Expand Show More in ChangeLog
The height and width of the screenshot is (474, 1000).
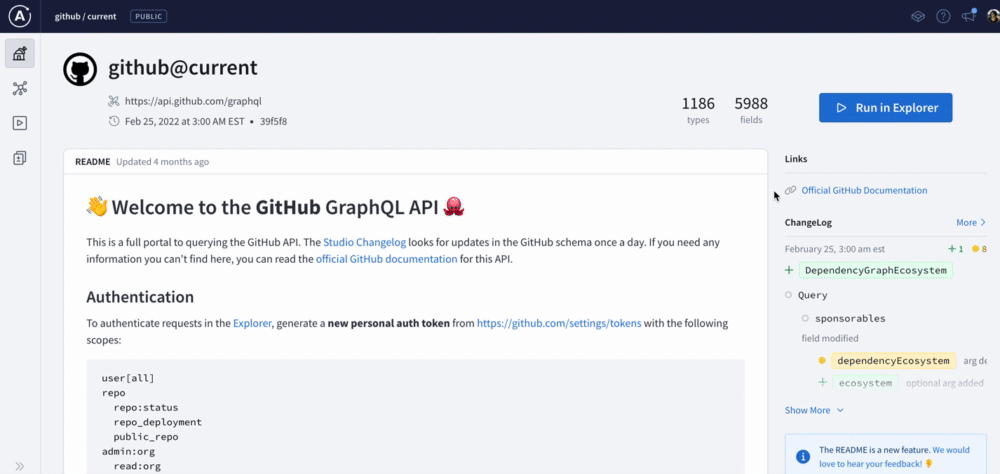(814, 410)
